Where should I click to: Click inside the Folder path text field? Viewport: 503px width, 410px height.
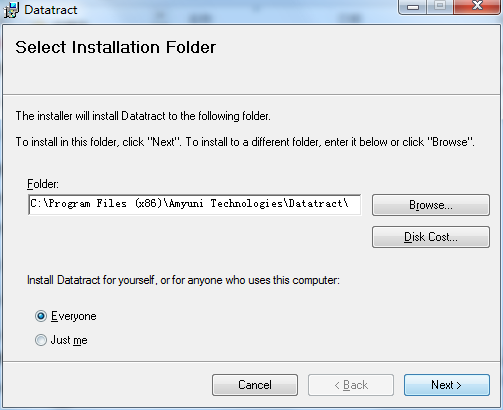point(195,205)
